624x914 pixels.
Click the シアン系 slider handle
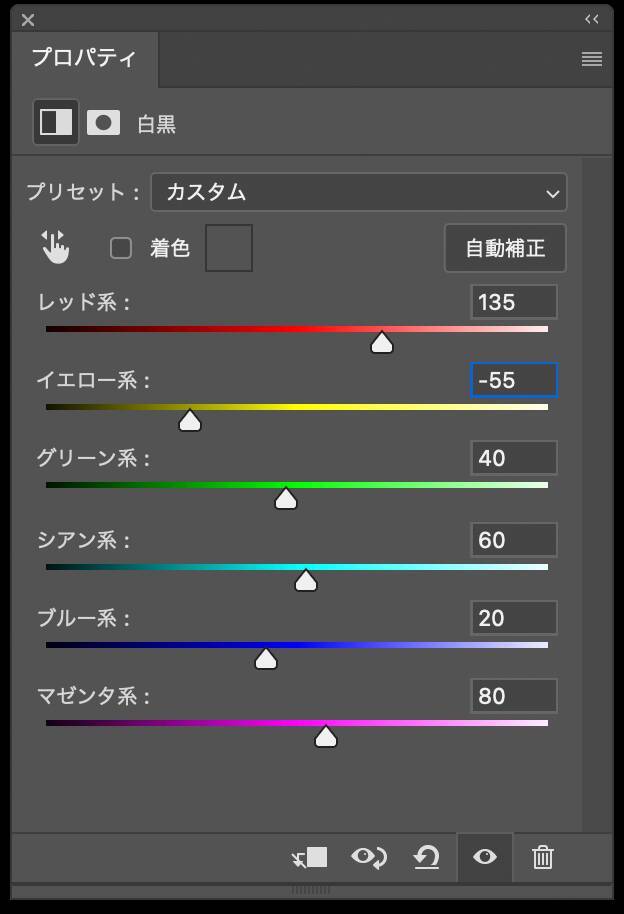(306, 581)
